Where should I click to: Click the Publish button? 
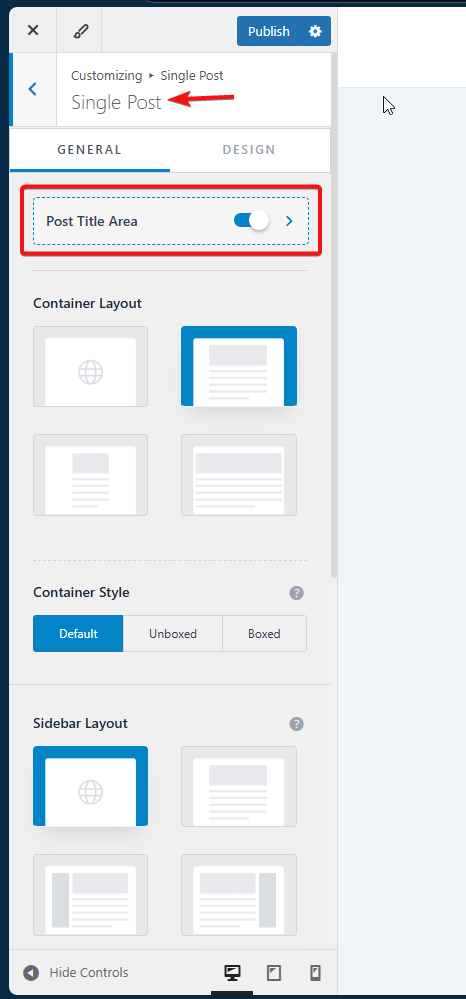point(268,31)
